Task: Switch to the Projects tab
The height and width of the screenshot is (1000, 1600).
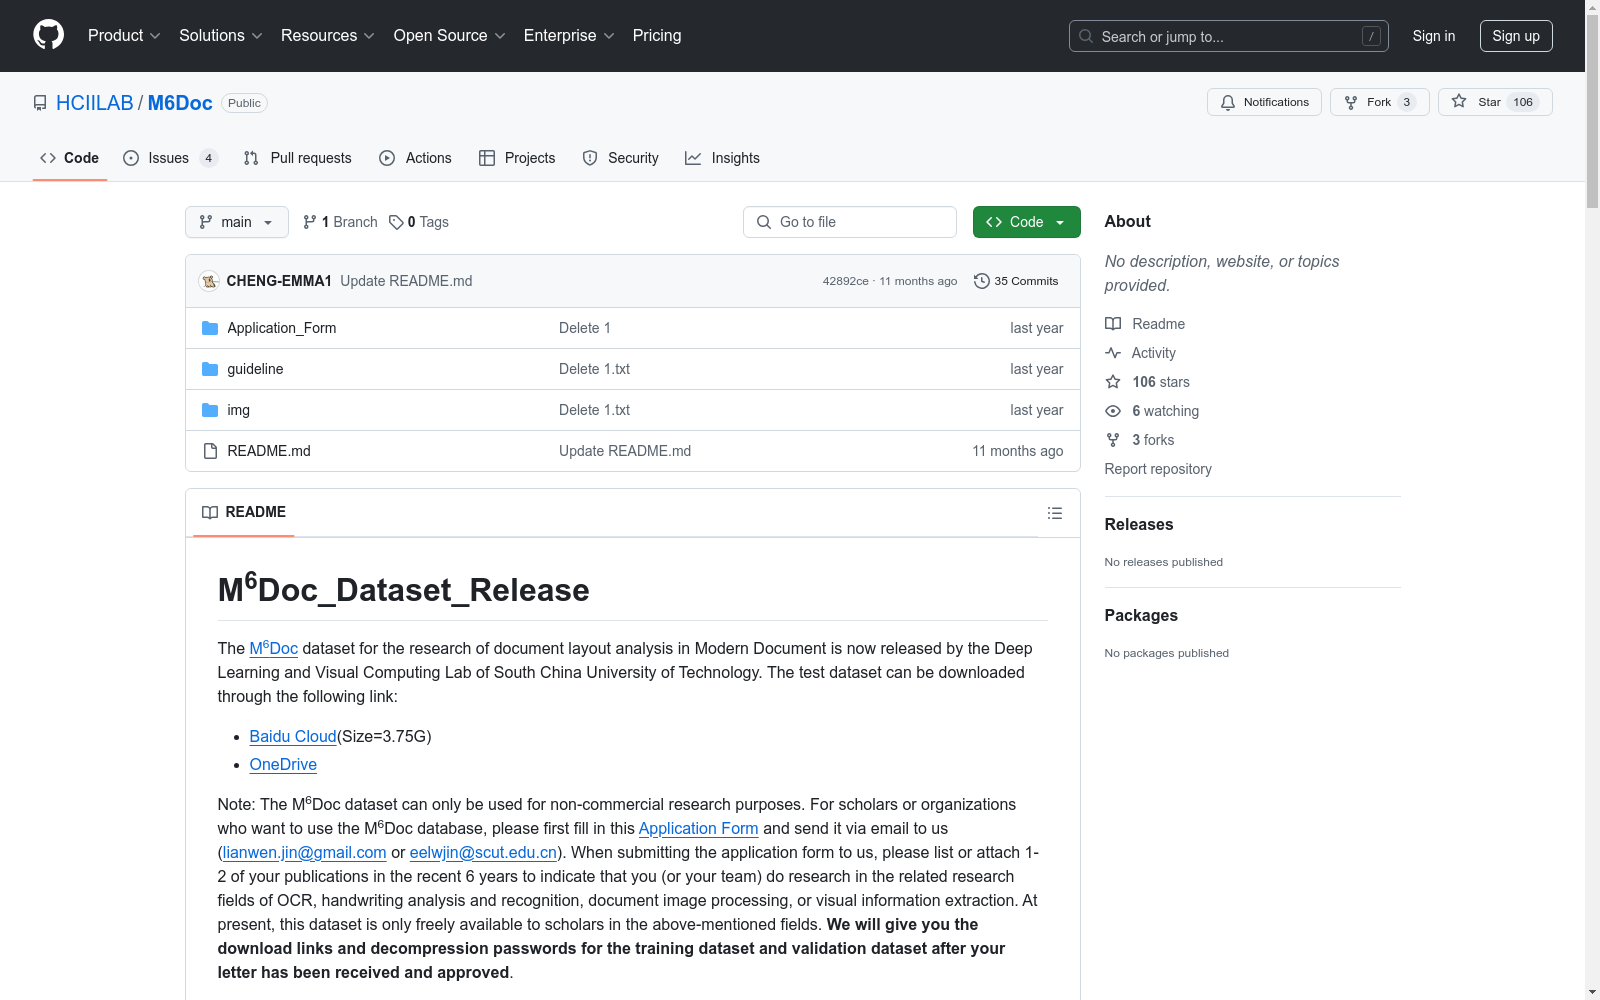Action: [517, 158]
